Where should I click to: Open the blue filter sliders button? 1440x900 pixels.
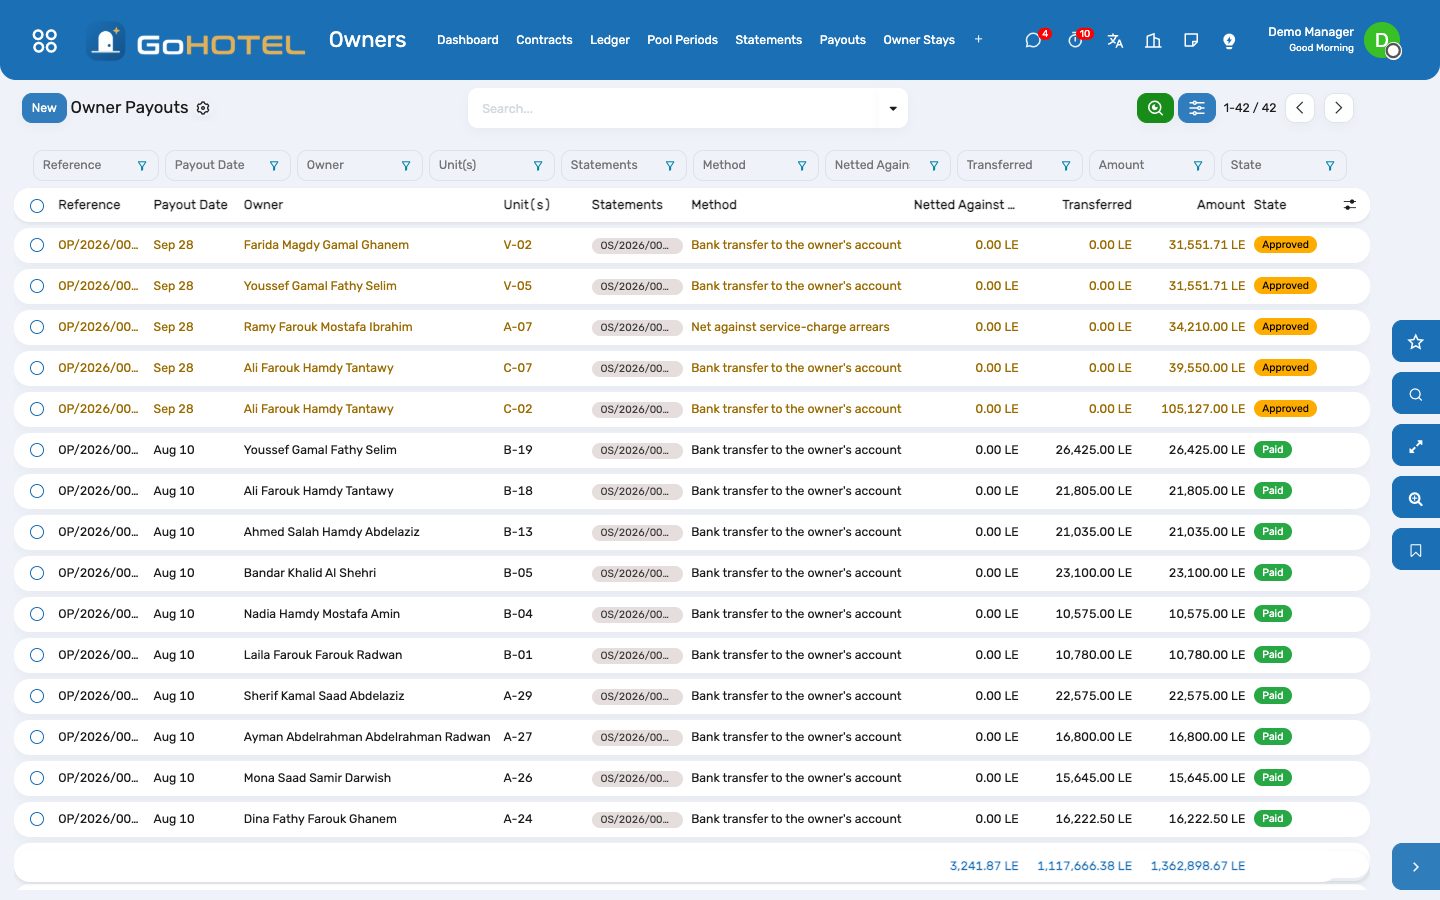[1197, 108]
